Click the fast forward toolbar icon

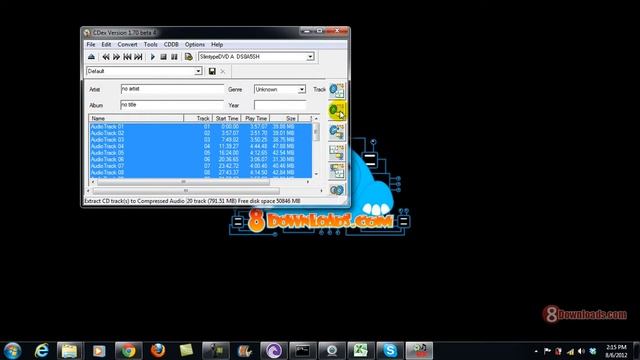(116, 57)
